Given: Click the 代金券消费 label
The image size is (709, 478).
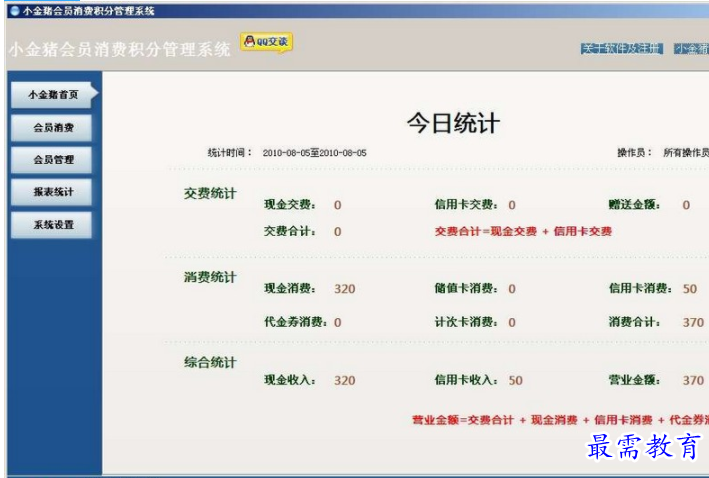Looking at the screenshot, I should coord(296,322).
